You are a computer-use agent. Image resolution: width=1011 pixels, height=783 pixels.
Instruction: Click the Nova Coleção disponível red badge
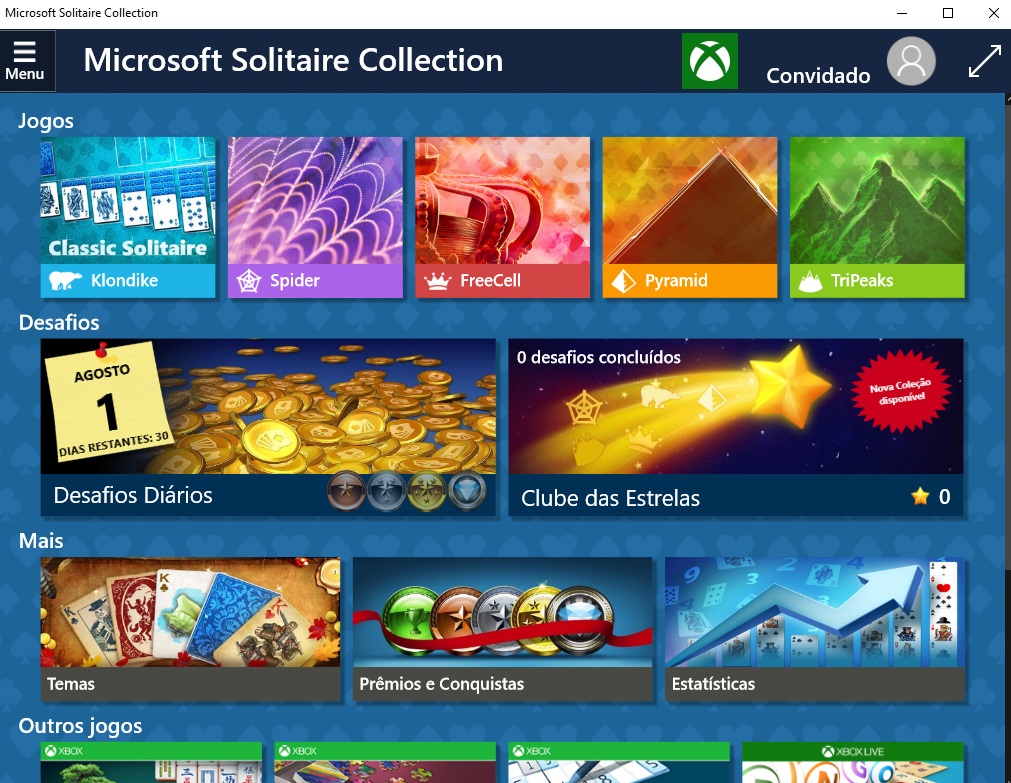(x=900, y=392)
